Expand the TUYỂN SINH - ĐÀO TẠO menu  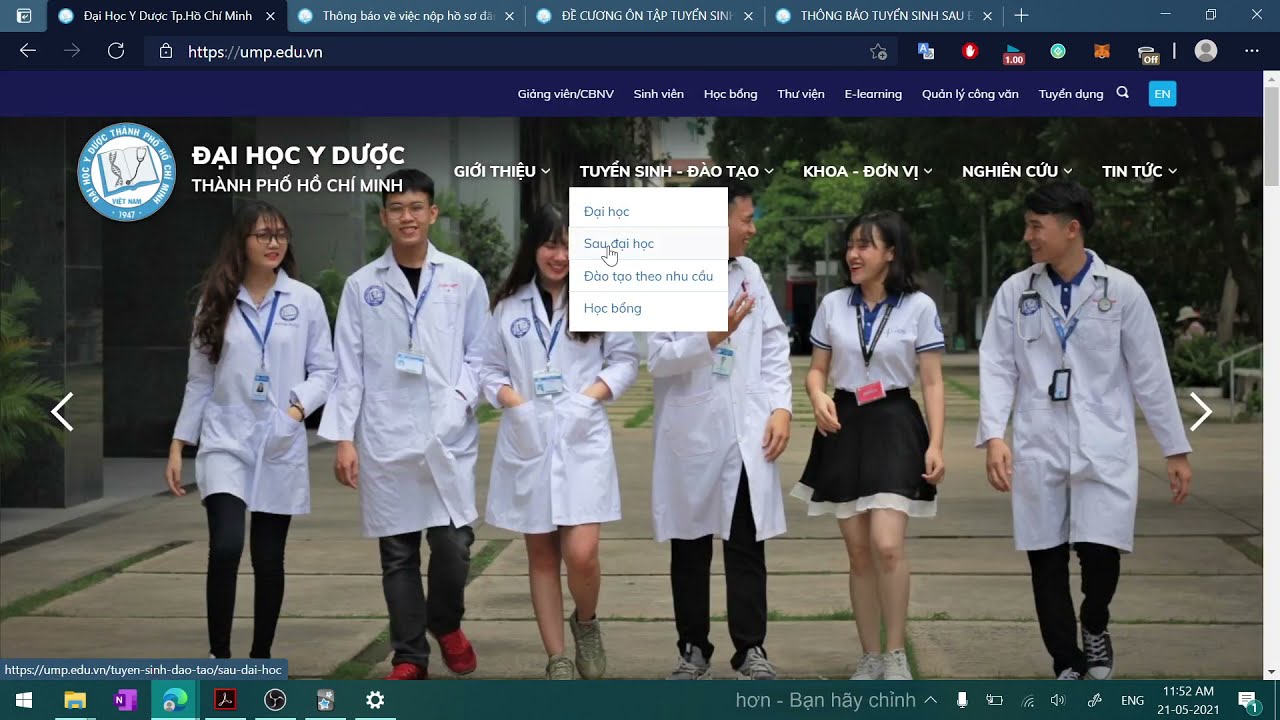click(677, 171)
